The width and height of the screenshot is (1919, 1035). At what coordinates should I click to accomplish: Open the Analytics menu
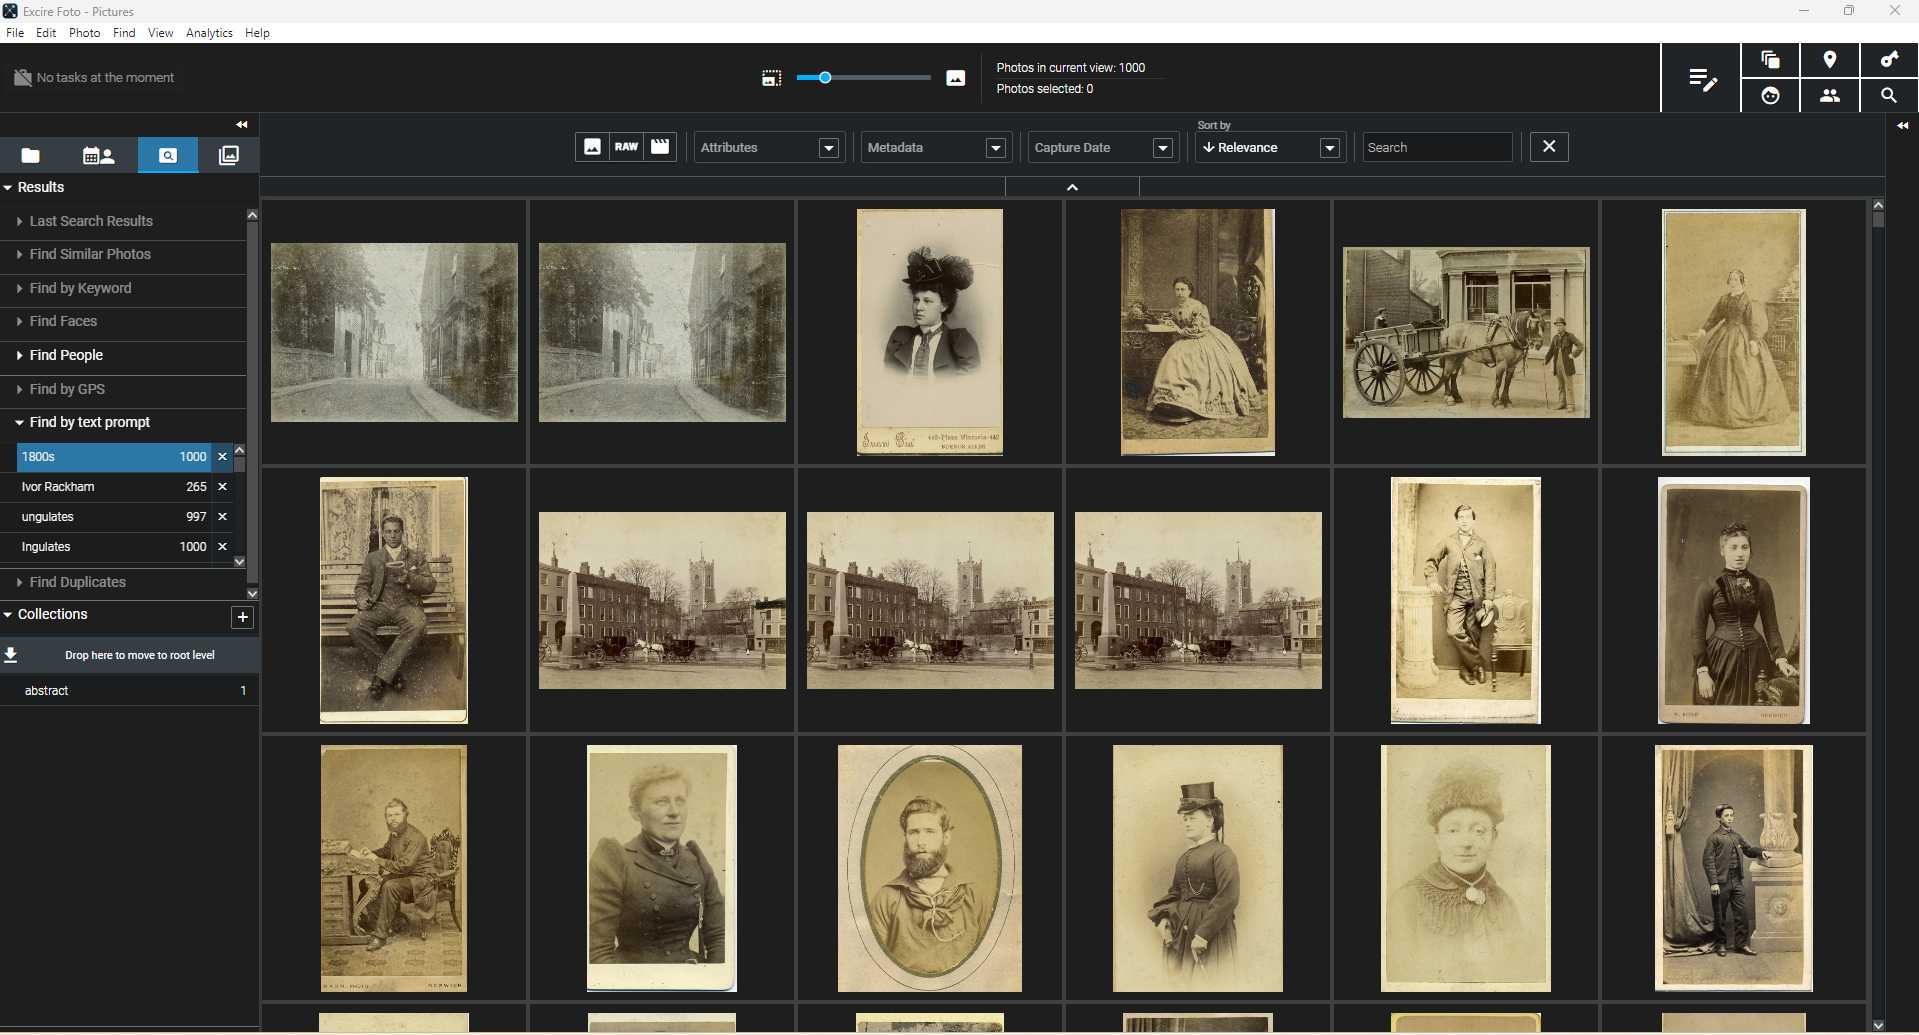coord(209,32)
